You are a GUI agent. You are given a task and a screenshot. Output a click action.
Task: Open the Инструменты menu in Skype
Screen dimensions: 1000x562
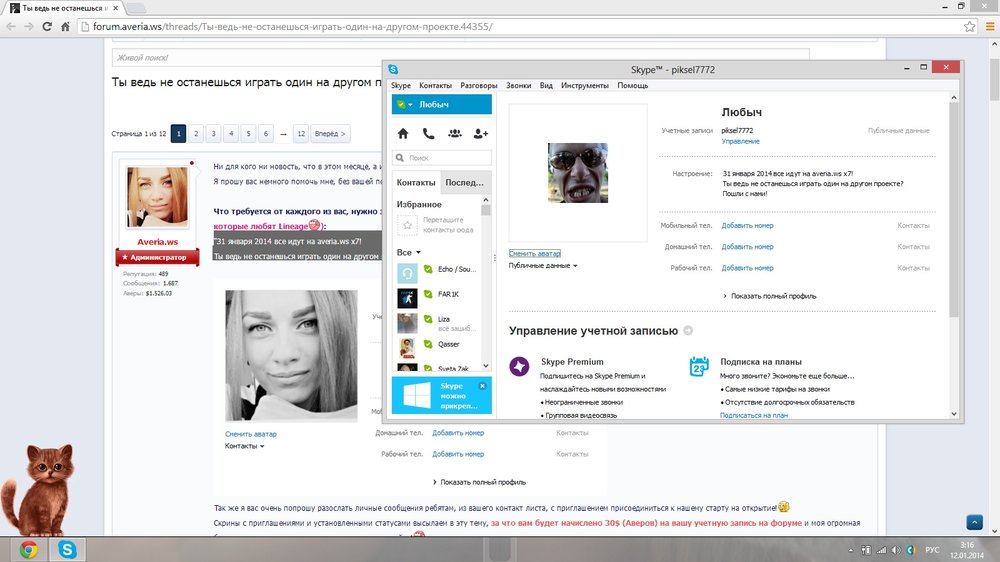pyautogui.click(x=585, y=86)
